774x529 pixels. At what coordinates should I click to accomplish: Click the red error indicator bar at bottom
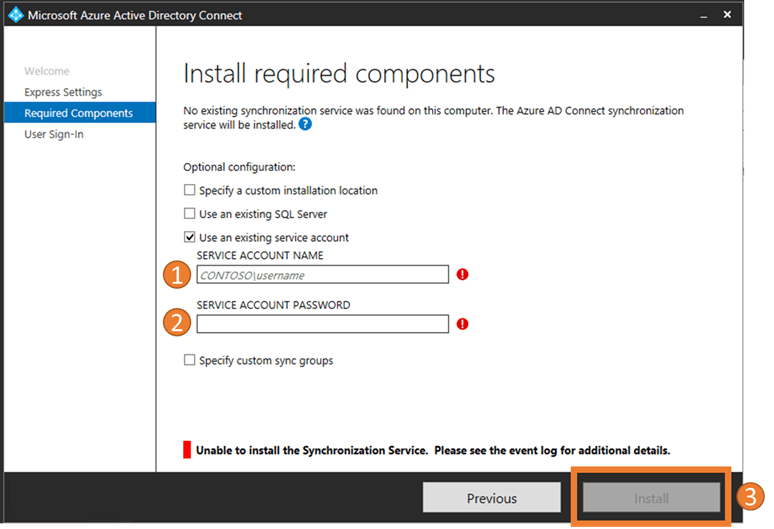[x=187, y=450]
